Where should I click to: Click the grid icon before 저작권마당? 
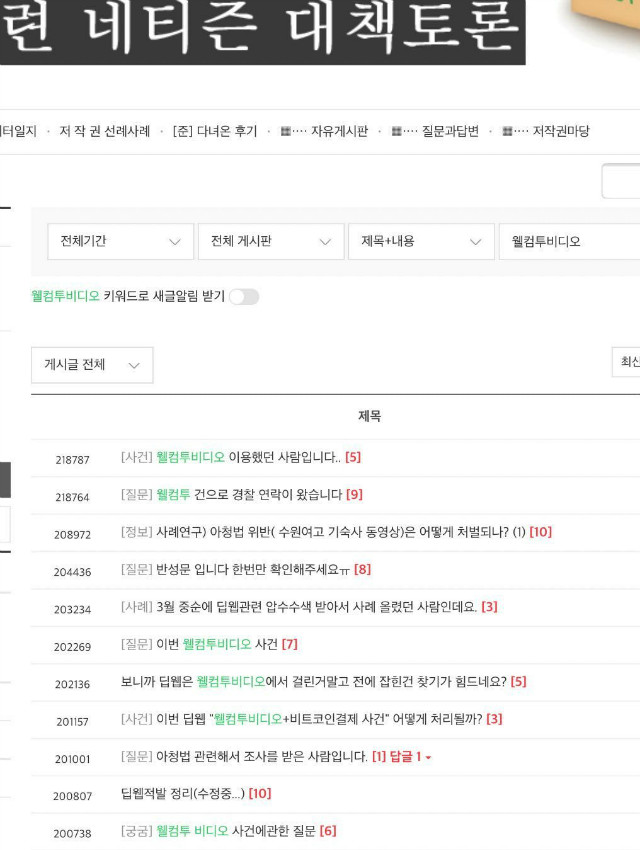pos(507,131)
